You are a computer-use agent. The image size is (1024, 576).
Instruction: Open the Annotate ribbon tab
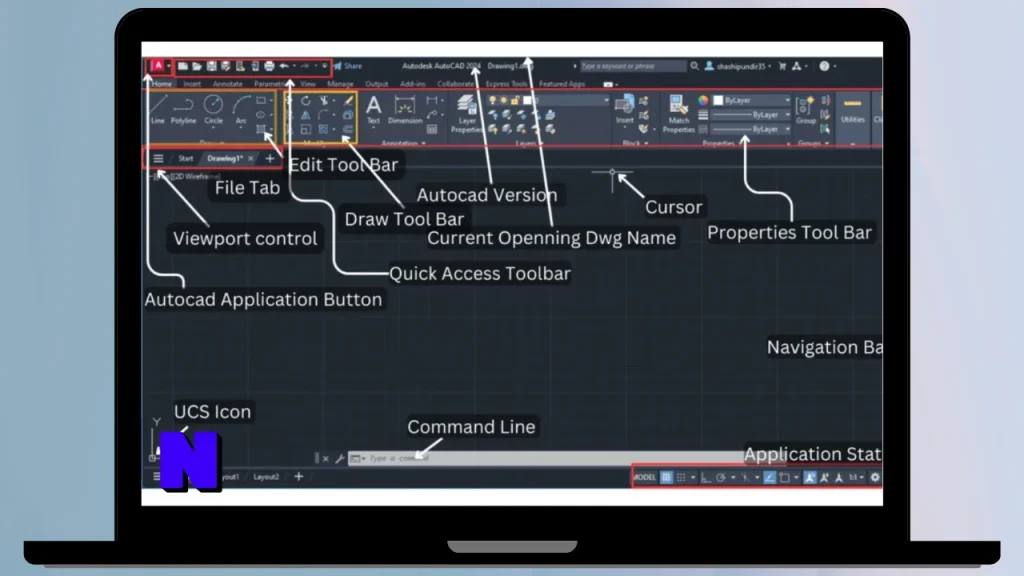(227, 84)
